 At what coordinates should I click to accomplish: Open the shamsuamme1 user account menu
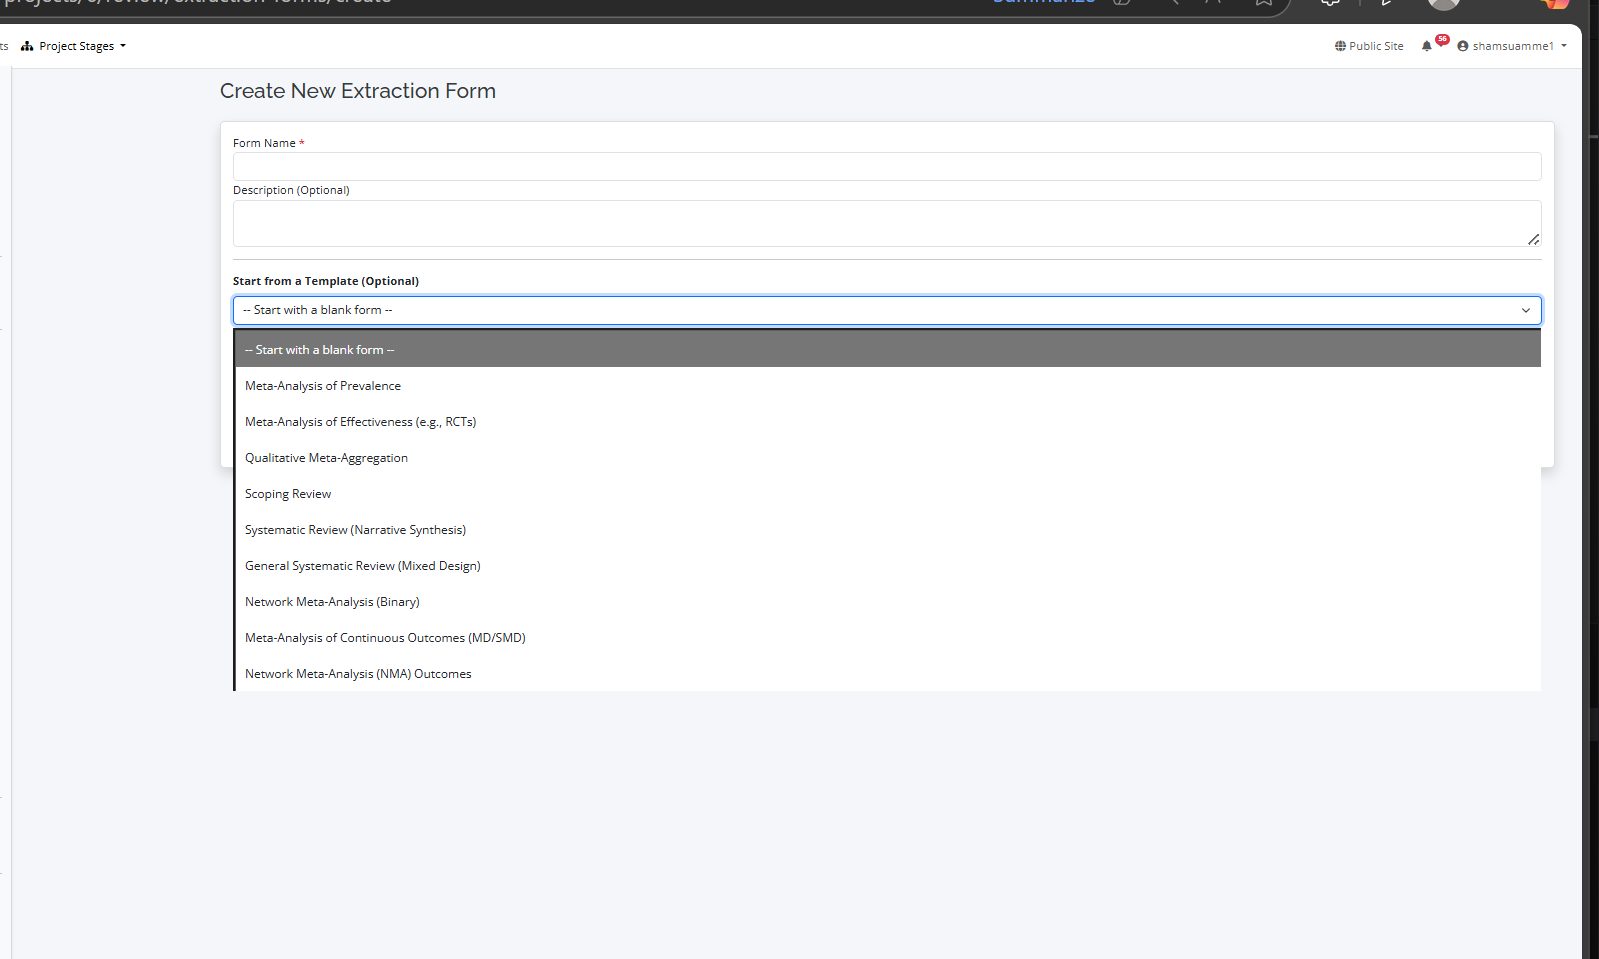tap(1512, 46)
